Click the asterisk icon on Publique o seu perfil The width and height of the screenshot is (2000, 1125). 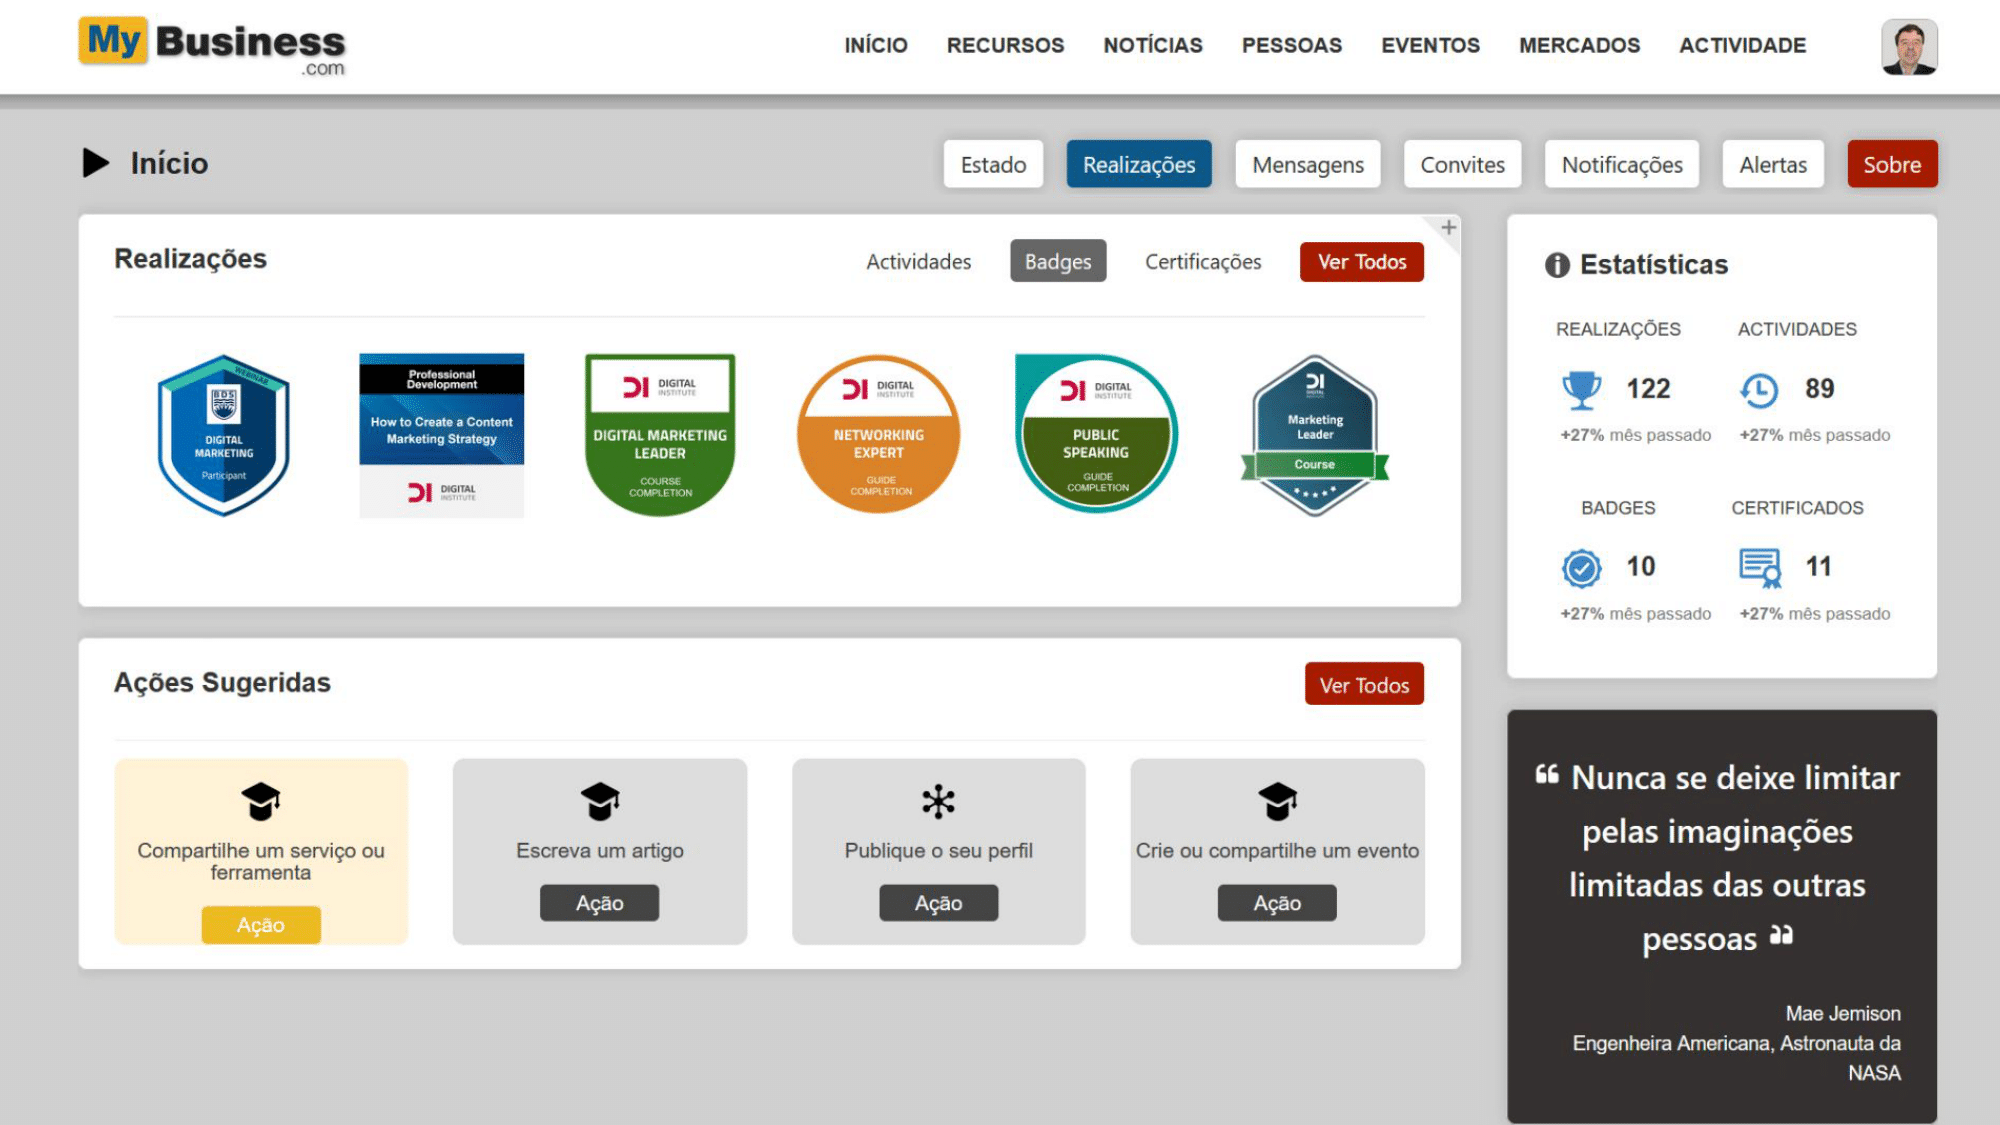(x=938, y=801)
